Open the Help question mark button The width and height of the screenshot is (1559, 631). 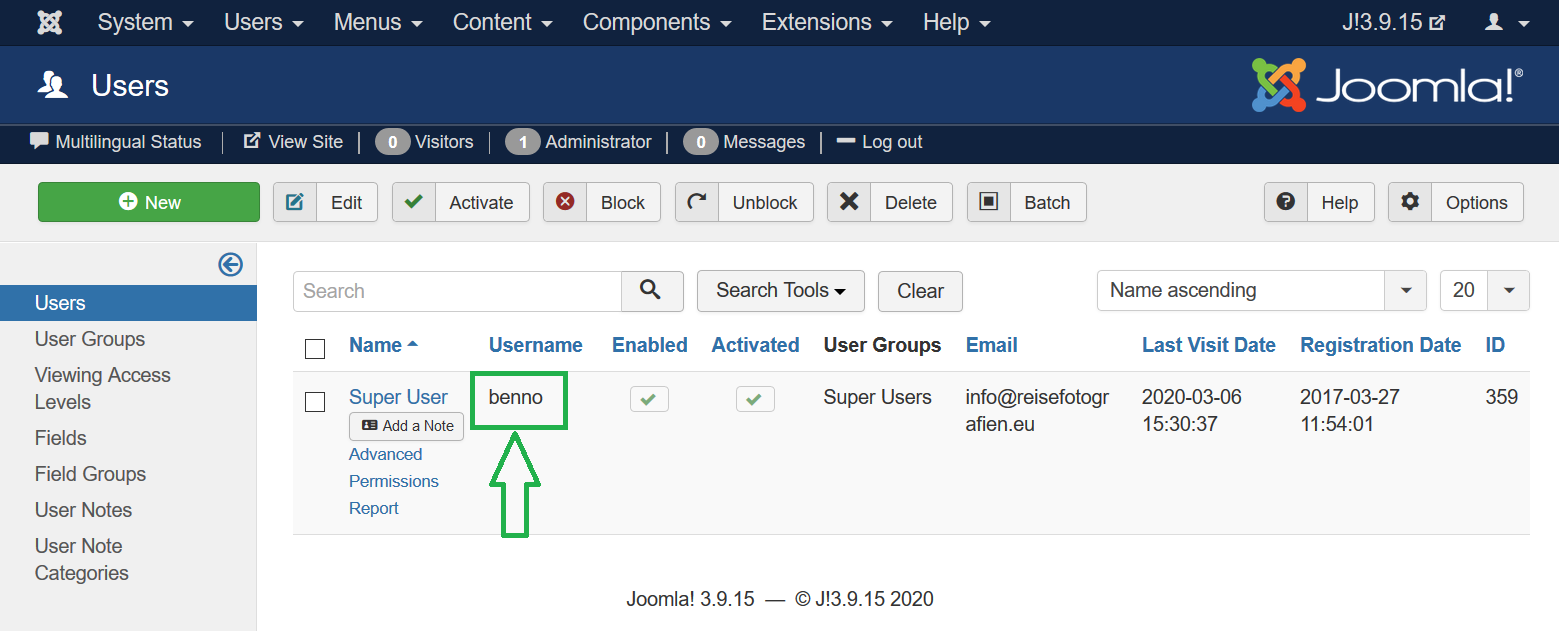[x=1319, y=202]
